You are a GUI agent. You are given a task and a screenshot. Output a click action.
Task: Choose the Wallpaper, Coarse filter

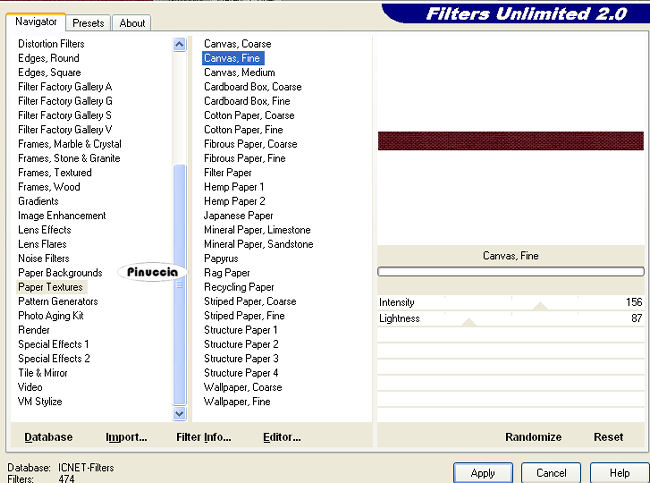tap(243, 387)
